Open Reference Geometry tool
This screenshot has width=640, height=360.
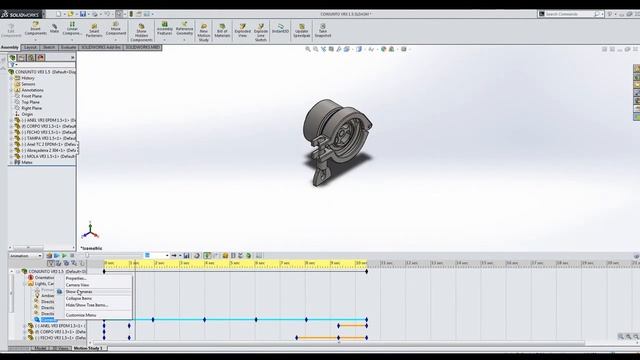[184, 31]
